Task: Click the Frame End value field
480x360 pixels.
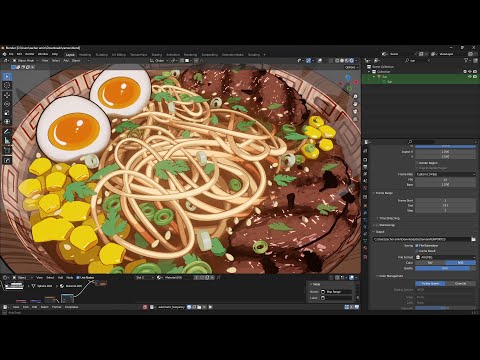Action: [445, 206]
